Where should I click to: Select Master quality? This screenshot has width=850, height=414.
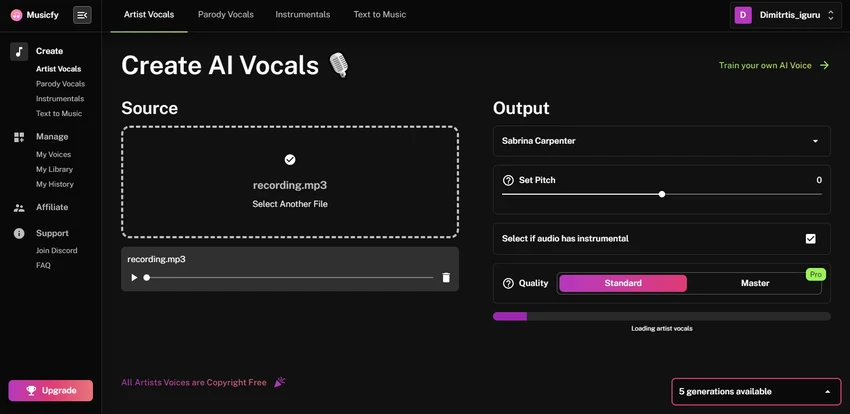coord(755,283)
